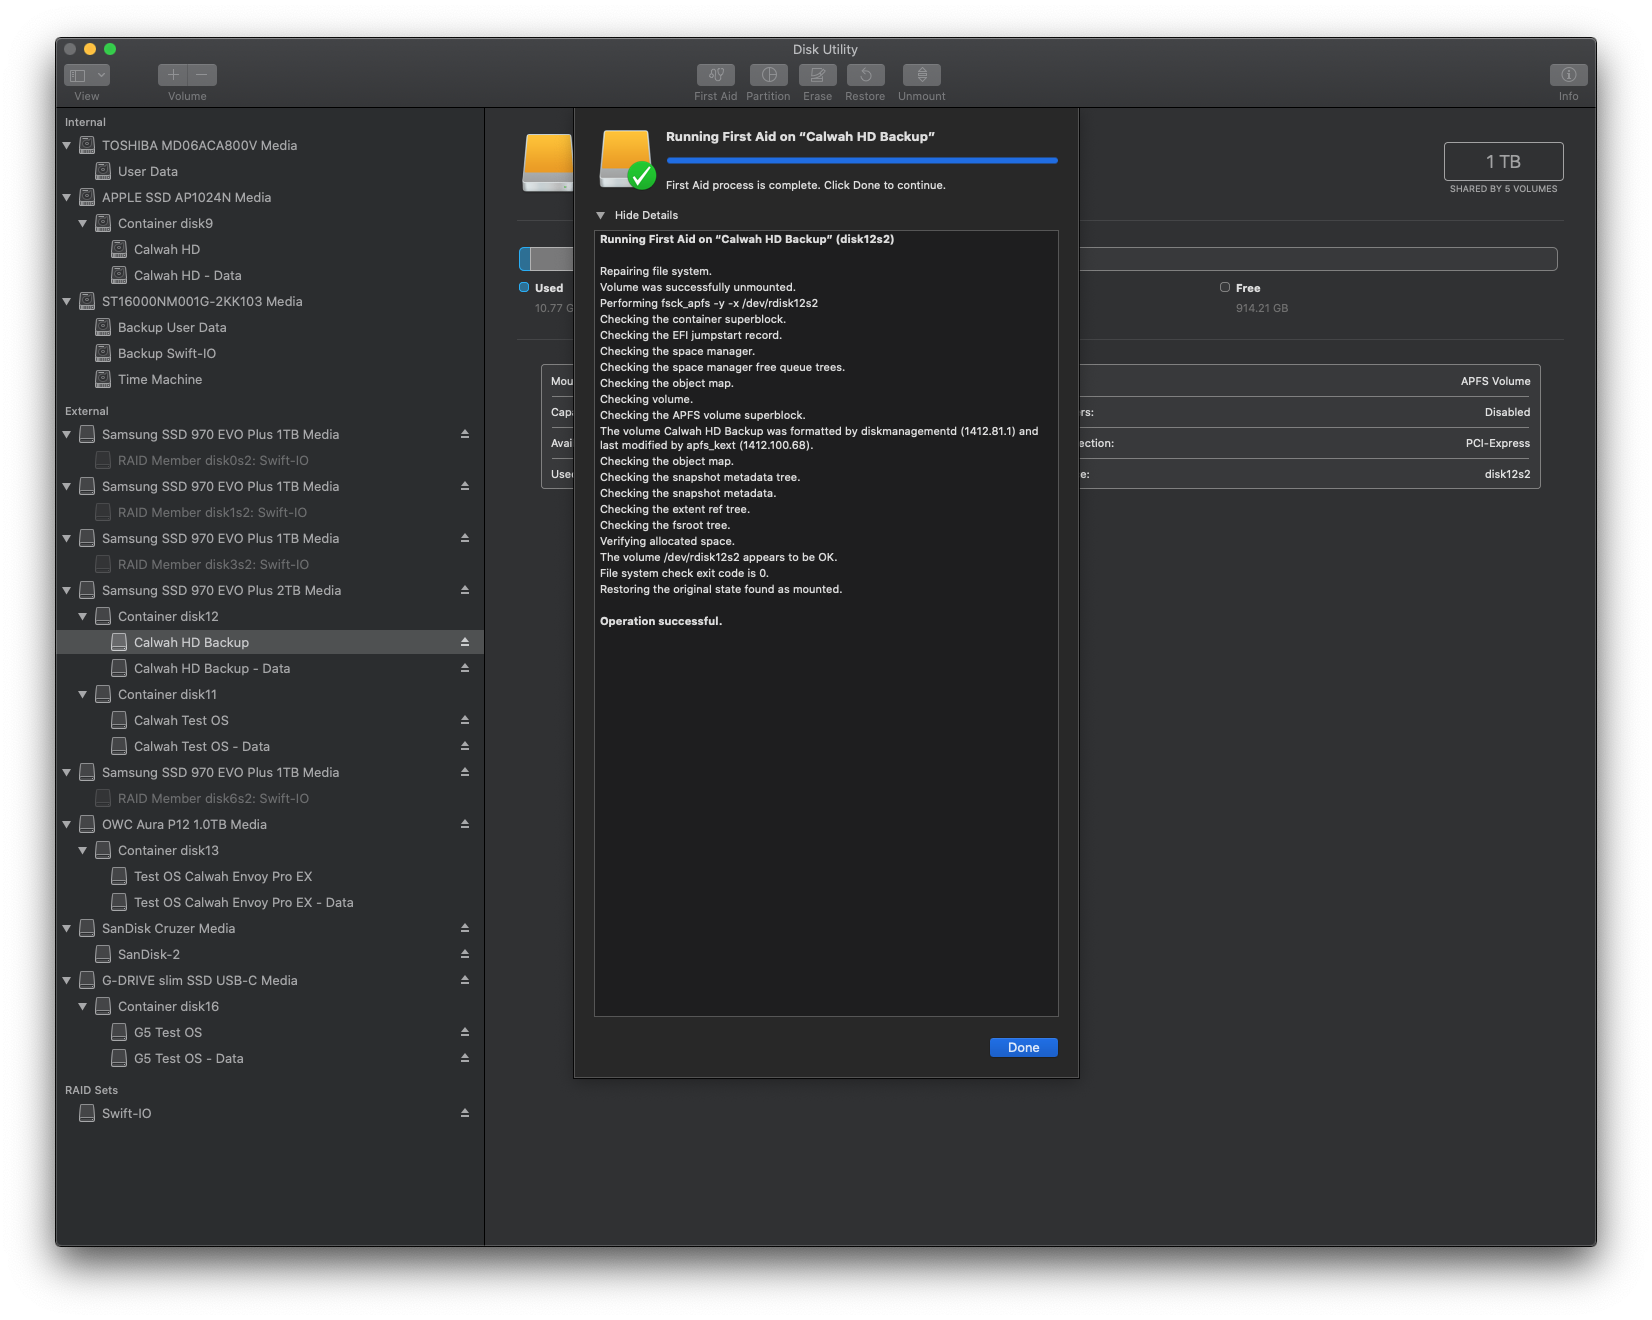The width and height of the screenshot is (1652, 1320).
Task: Eject the SanDisk-2 volume
Action: 465,954
